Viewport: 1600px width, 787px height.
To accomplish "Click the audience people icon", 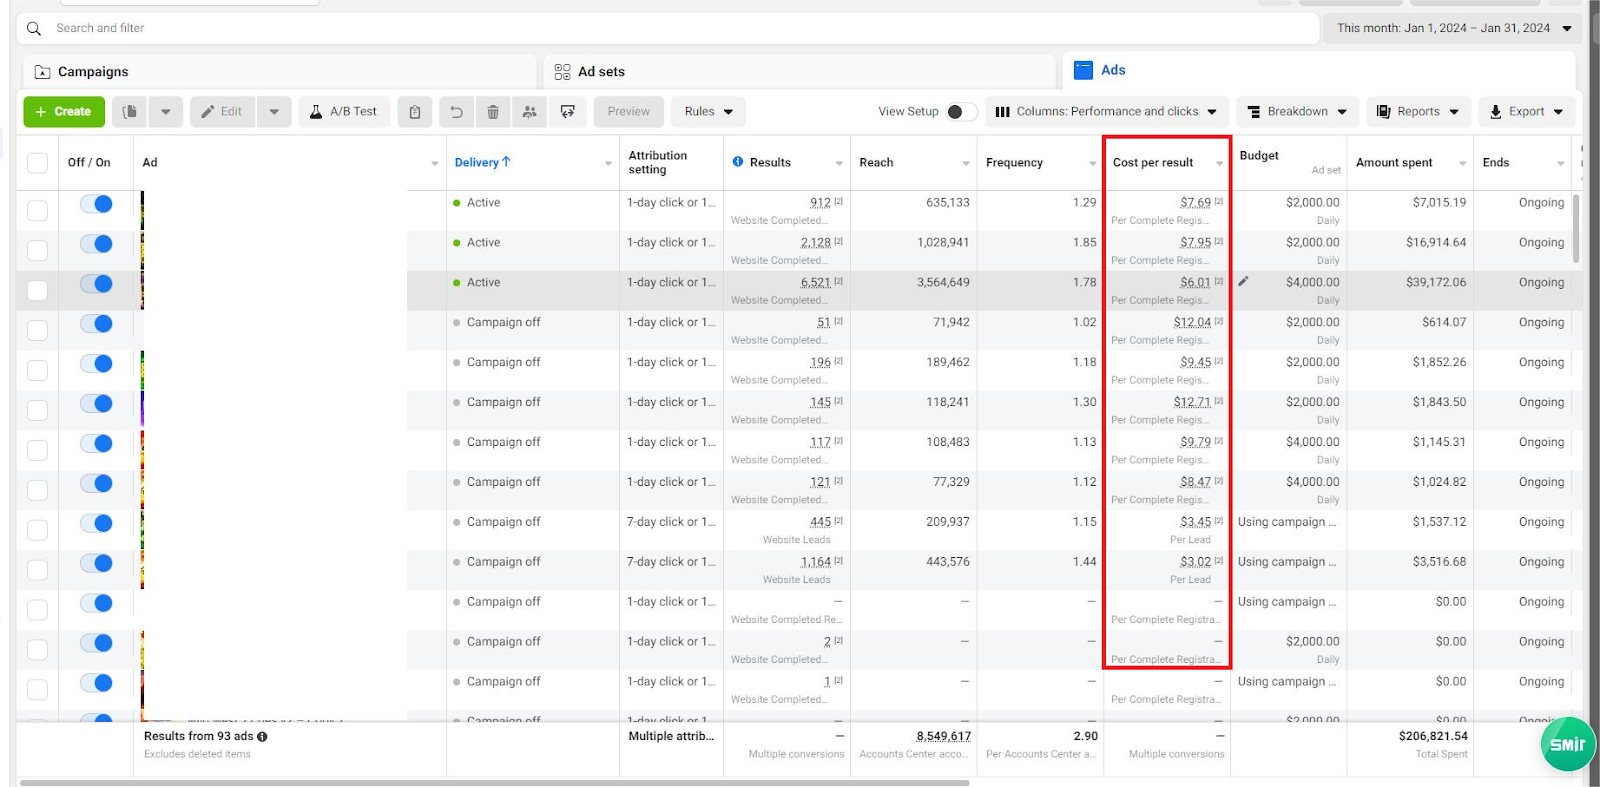I will tap(529, 112).
